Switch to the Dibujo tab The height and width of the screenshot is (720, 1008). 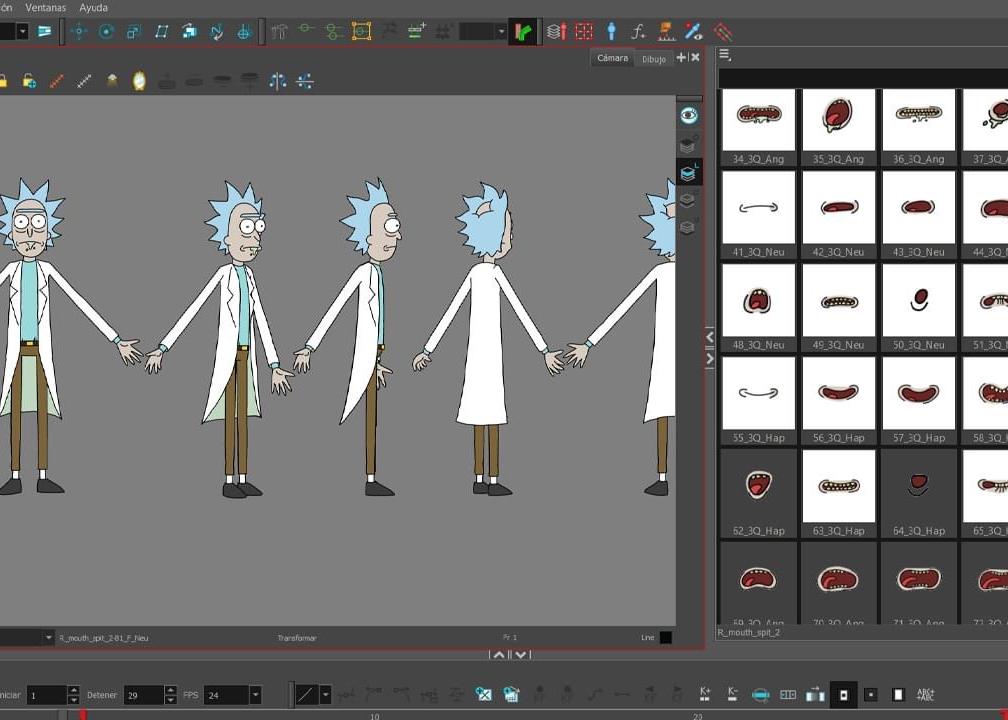654,59
